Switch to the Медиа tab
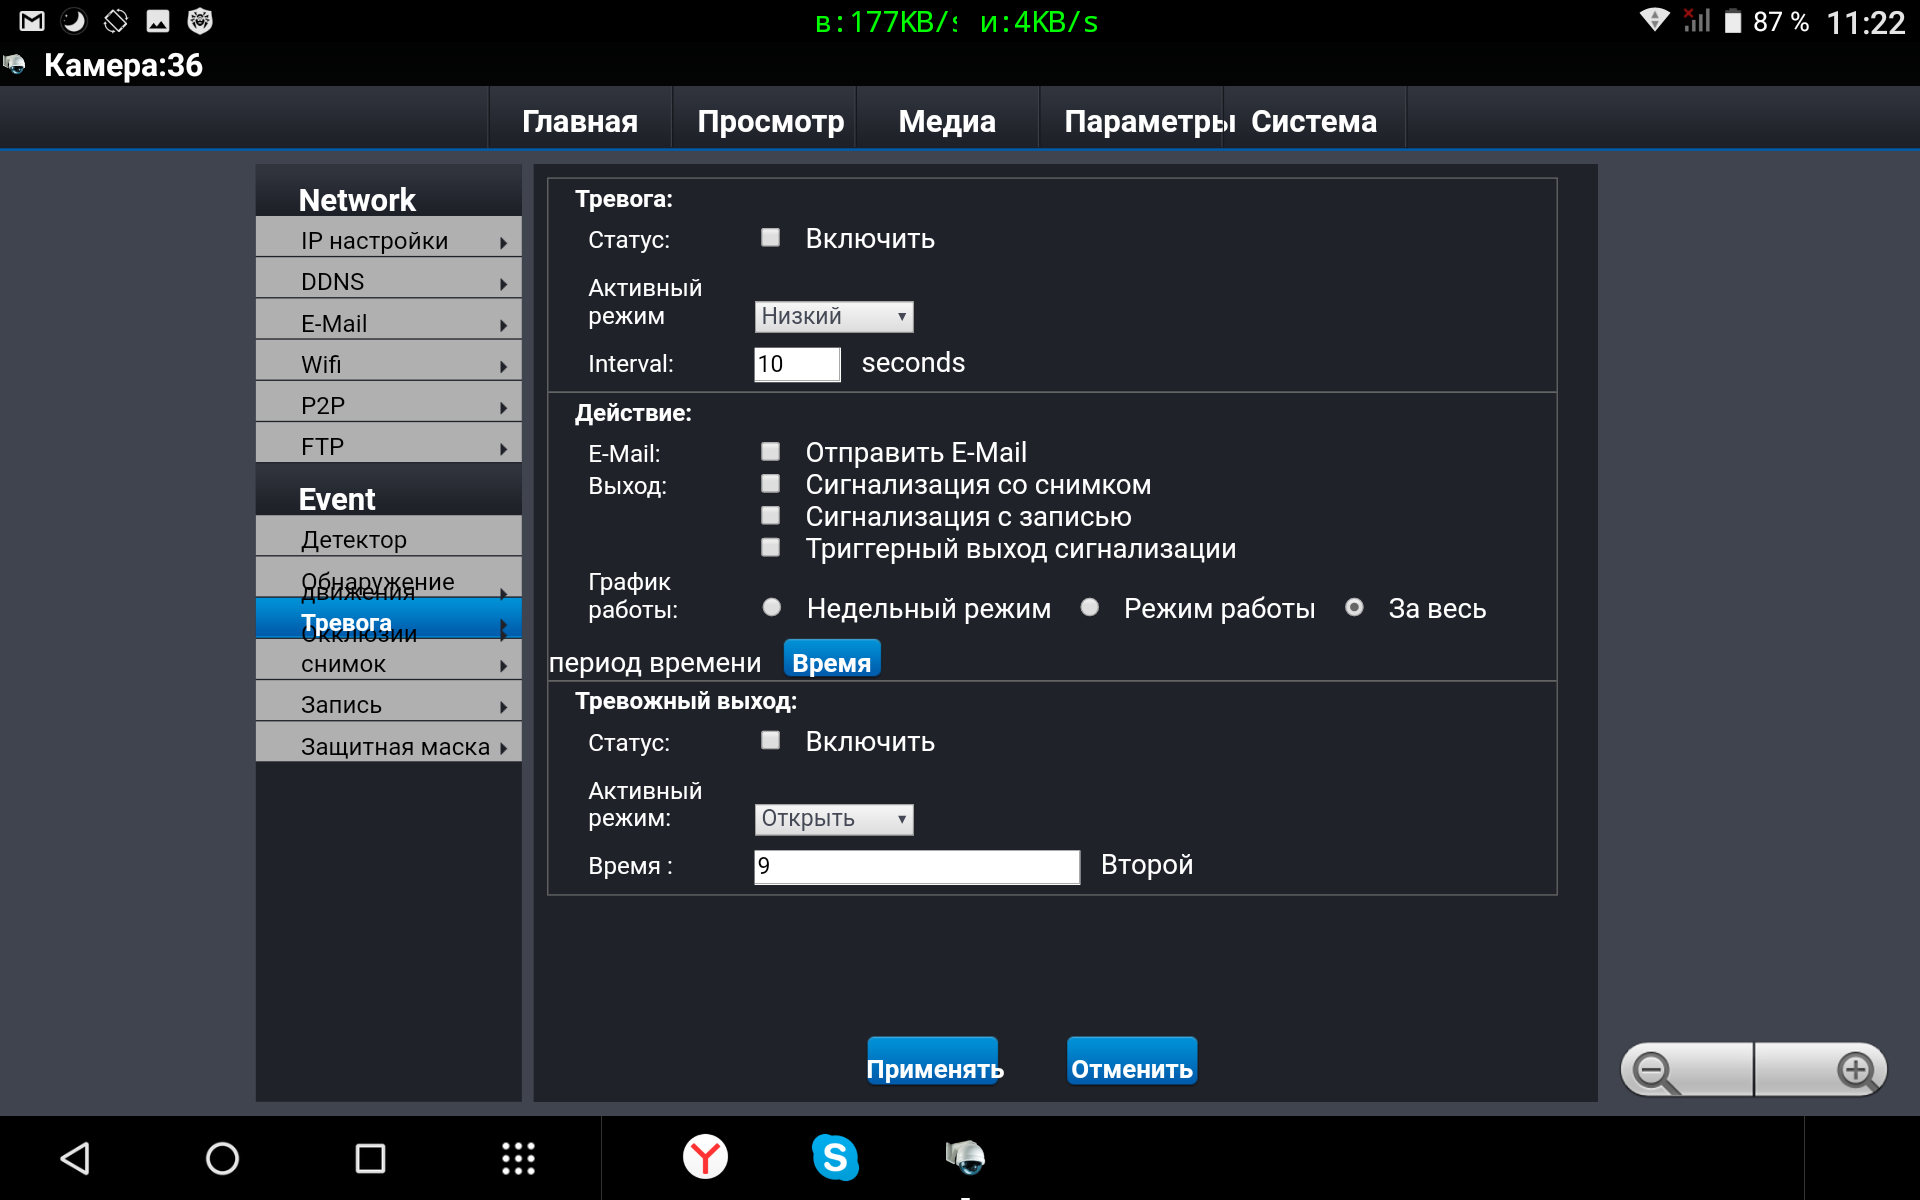Image resolution: width=1920 pixels, height=1200 pixels. coord(946,121)
